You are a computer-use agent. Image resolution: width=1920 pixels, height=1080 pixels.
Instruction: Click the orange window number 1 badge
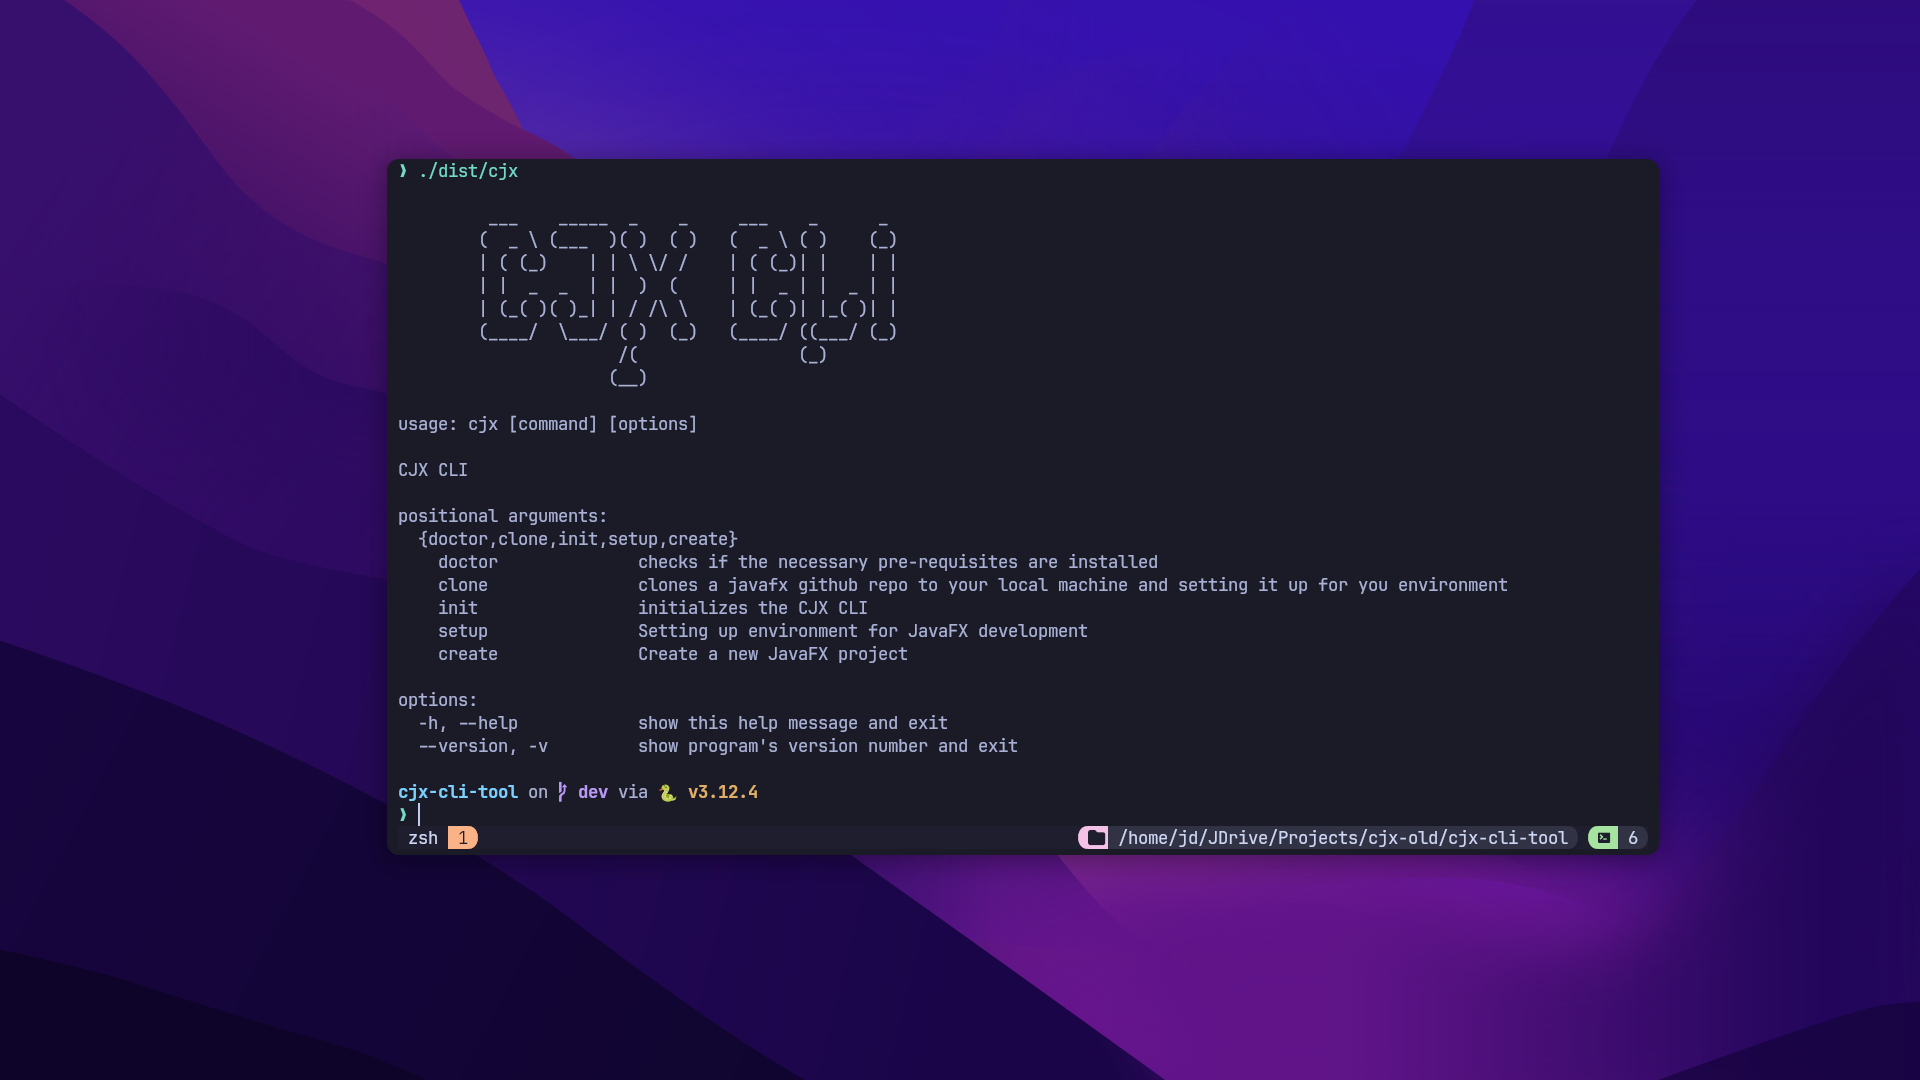click(x=463, y=838)
